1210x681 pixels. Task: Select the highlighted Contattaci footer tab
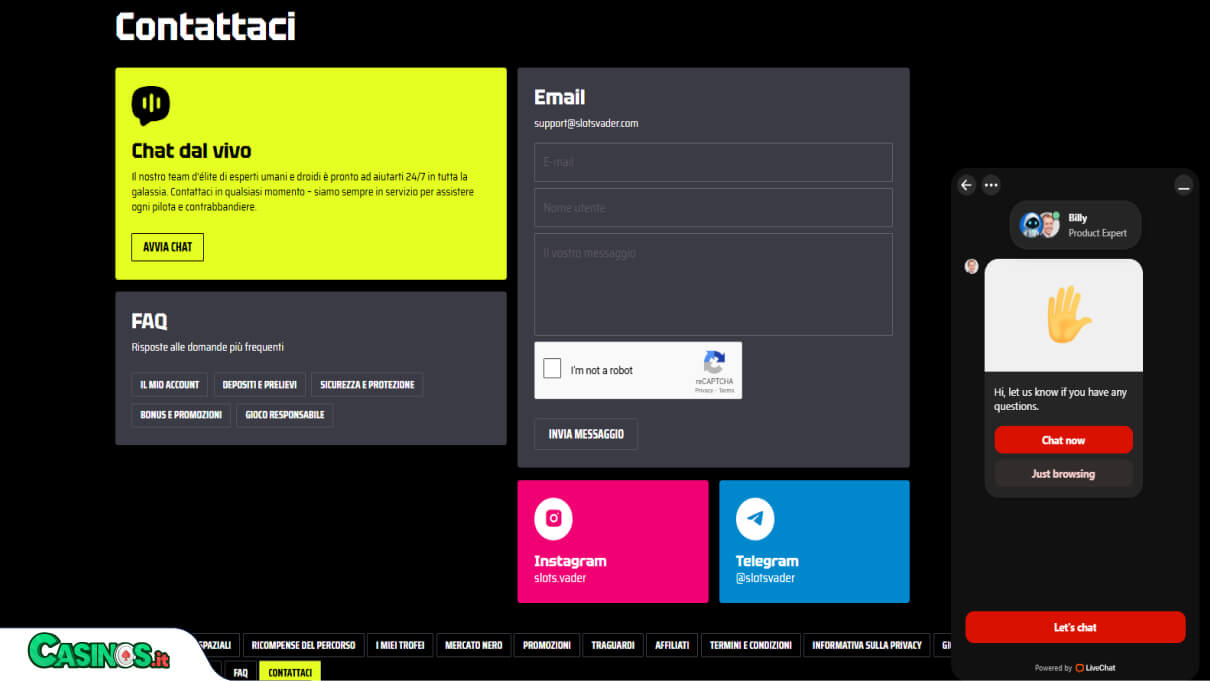(x=290, y=672)
